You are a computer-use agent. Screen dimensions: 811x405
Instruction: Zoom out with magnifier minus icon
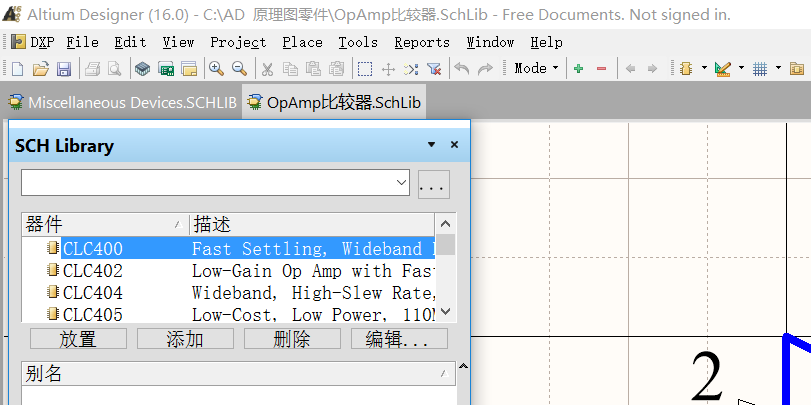point(239,69)
